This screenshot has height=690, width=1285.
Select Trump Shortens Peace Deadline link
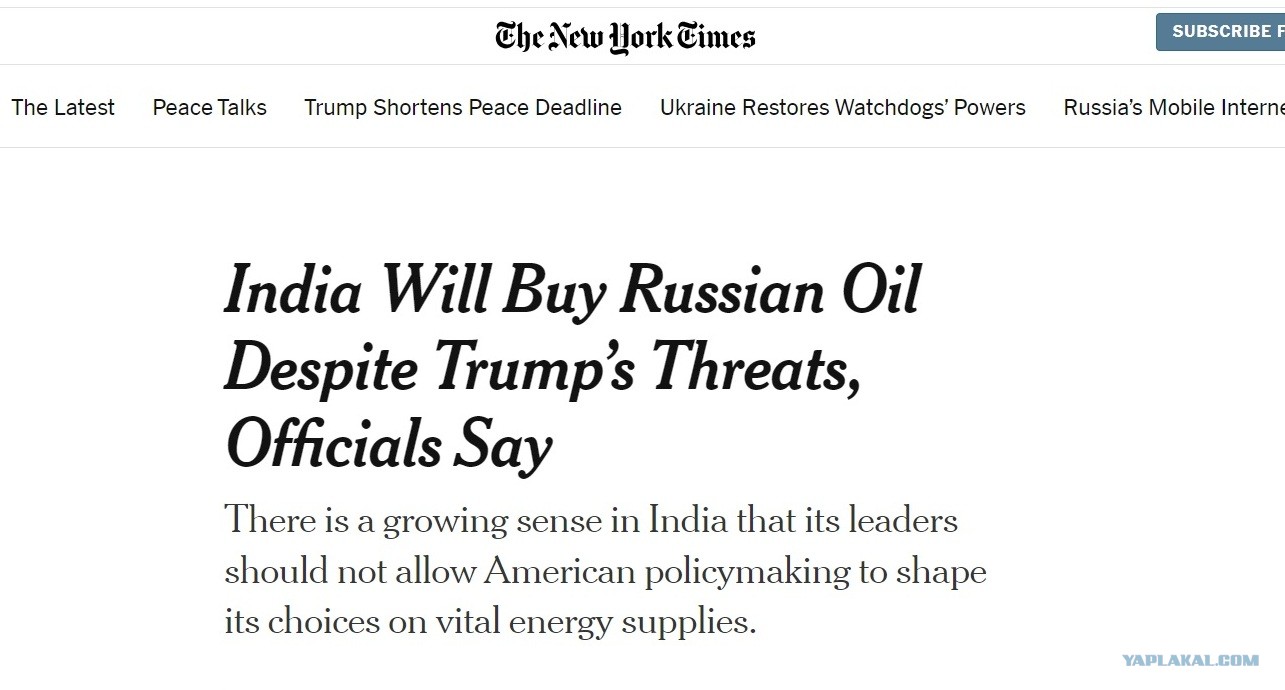click(x=463, y=107)
